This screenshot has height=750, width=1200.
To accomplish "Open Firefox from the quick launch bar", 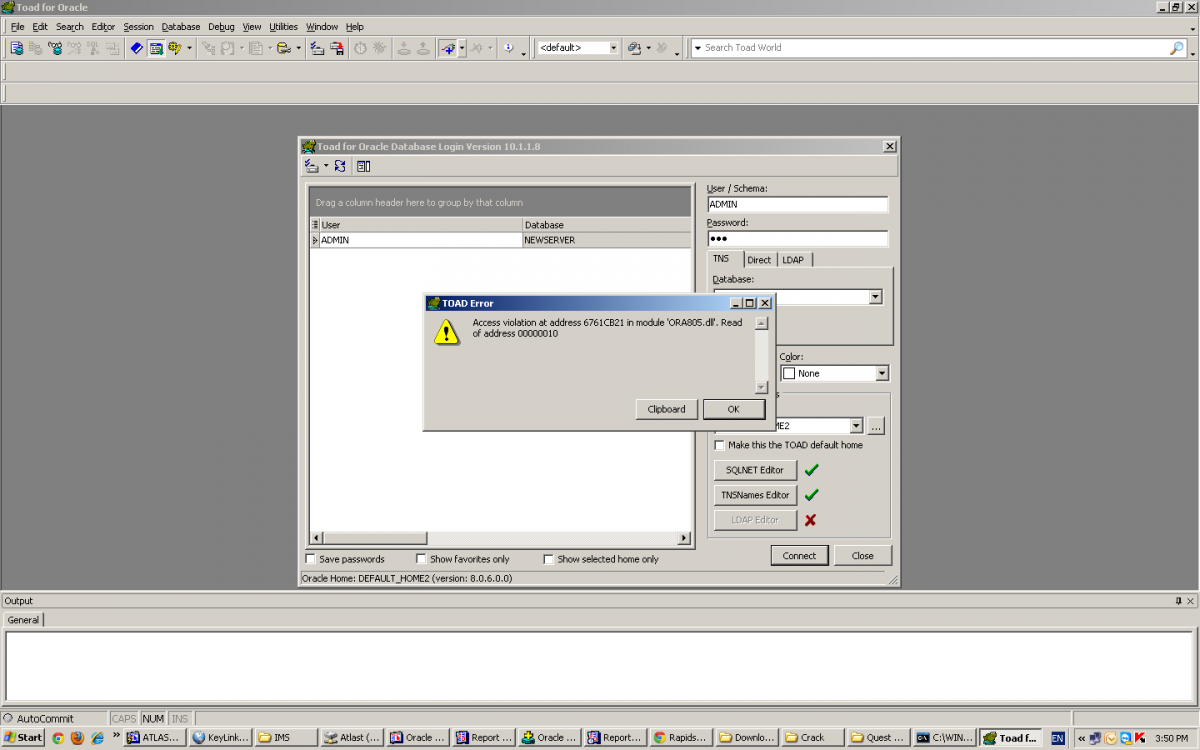I will click(77, 738).
